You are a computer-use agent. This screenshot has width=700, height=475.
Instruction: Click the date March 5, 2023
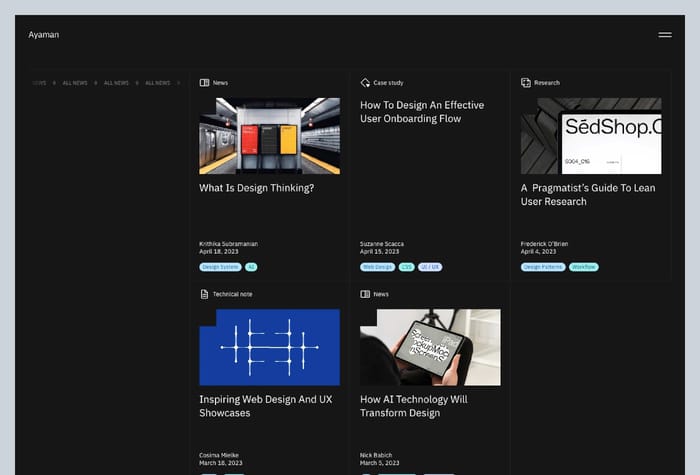point(379,463)
